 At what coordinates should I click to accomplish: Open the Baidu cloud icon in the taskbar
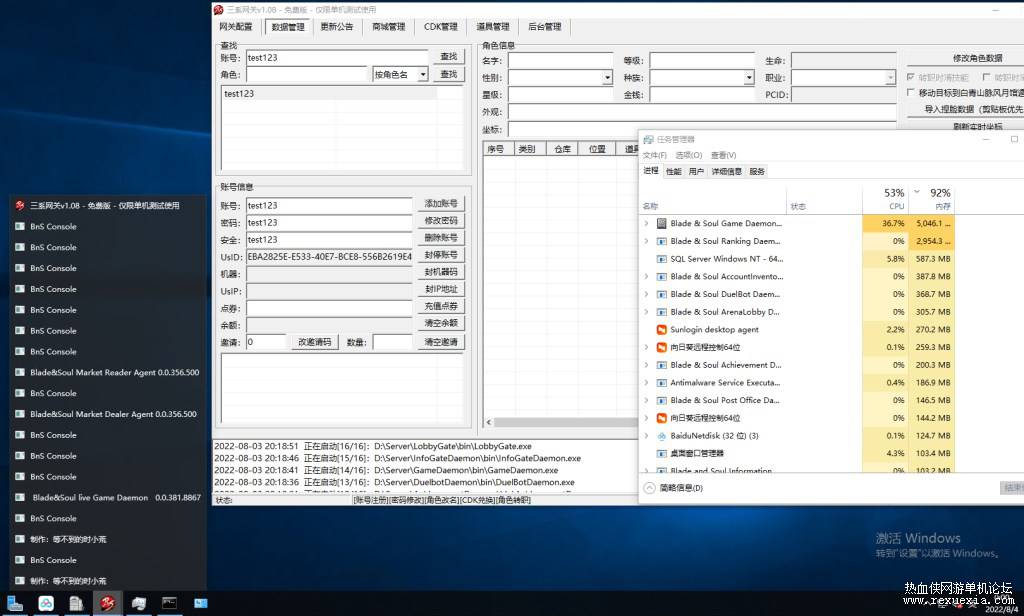[46, 603]
